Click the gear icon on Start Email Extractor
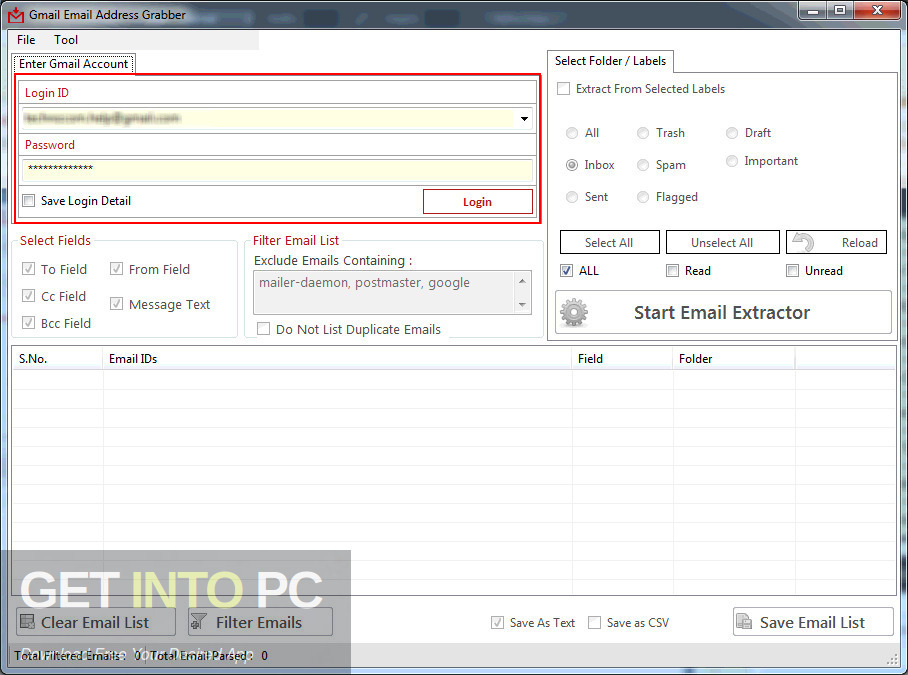Screen dimensions: 908x675 pyautogui.click(x=574, y=313)
